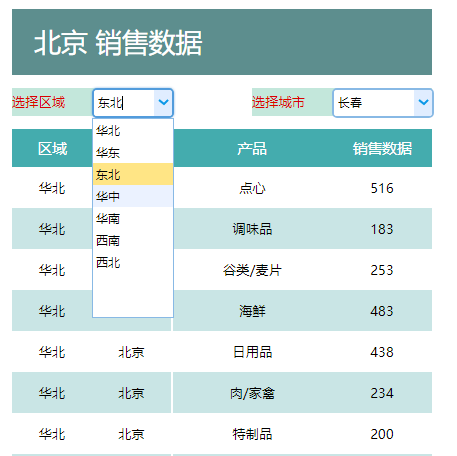Select the 点心 product cell

(x=252, y=188)
